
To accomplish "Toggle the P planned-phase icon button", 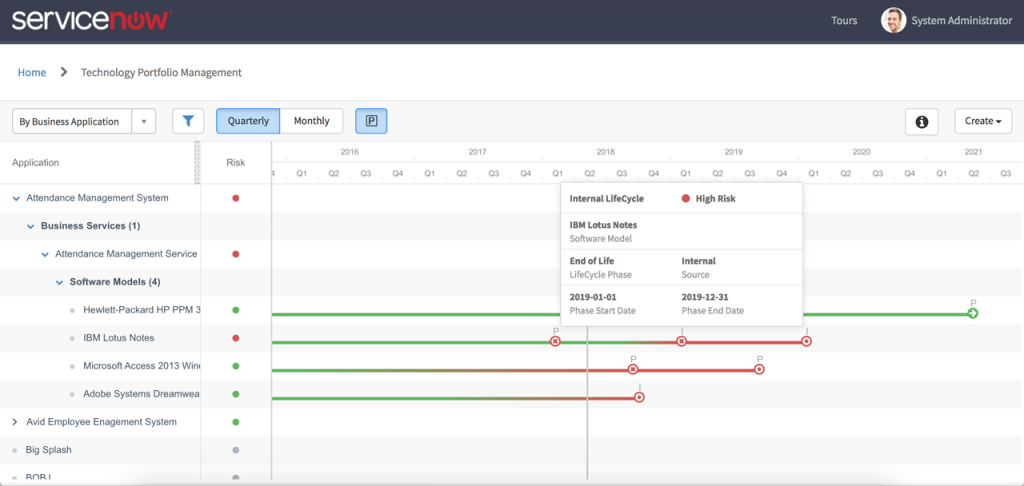I will [371, 121].
